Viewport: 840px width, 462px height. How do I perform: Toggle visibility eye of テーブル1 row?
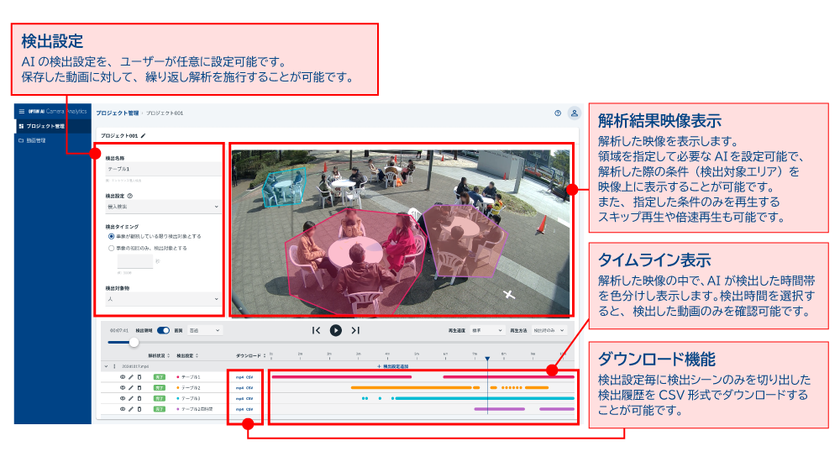point(122,377)
